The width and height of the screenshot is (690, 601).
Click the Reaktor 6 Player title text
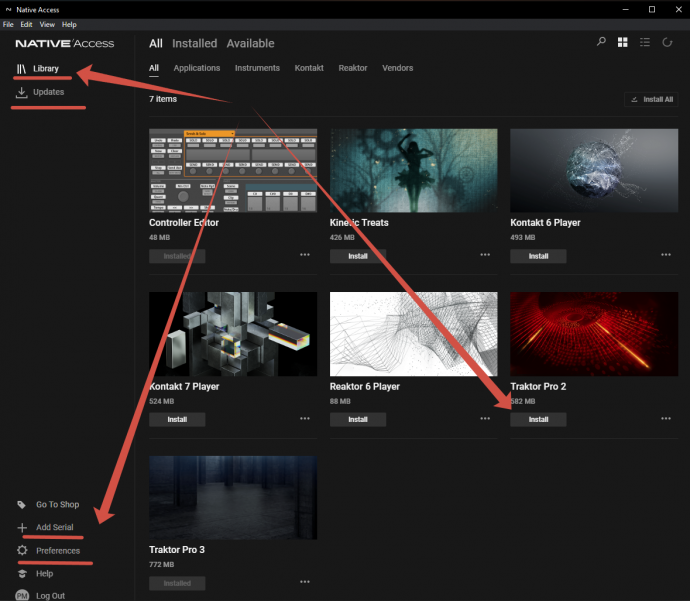365,386
